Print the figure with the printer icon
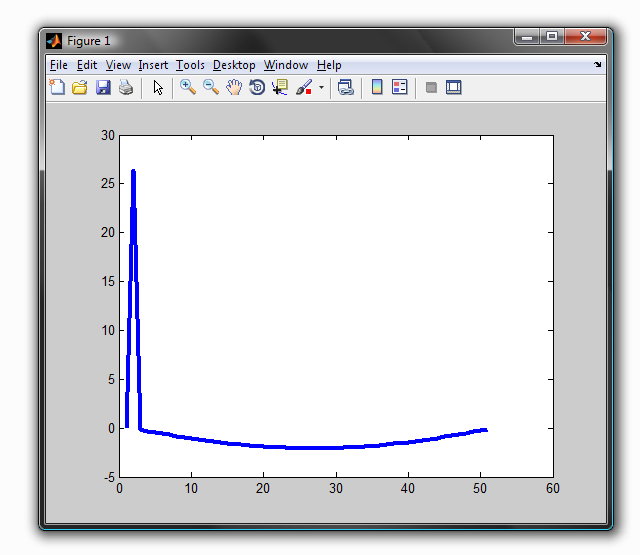This screenshot has height=555, width=640. [x=126, y=88]
